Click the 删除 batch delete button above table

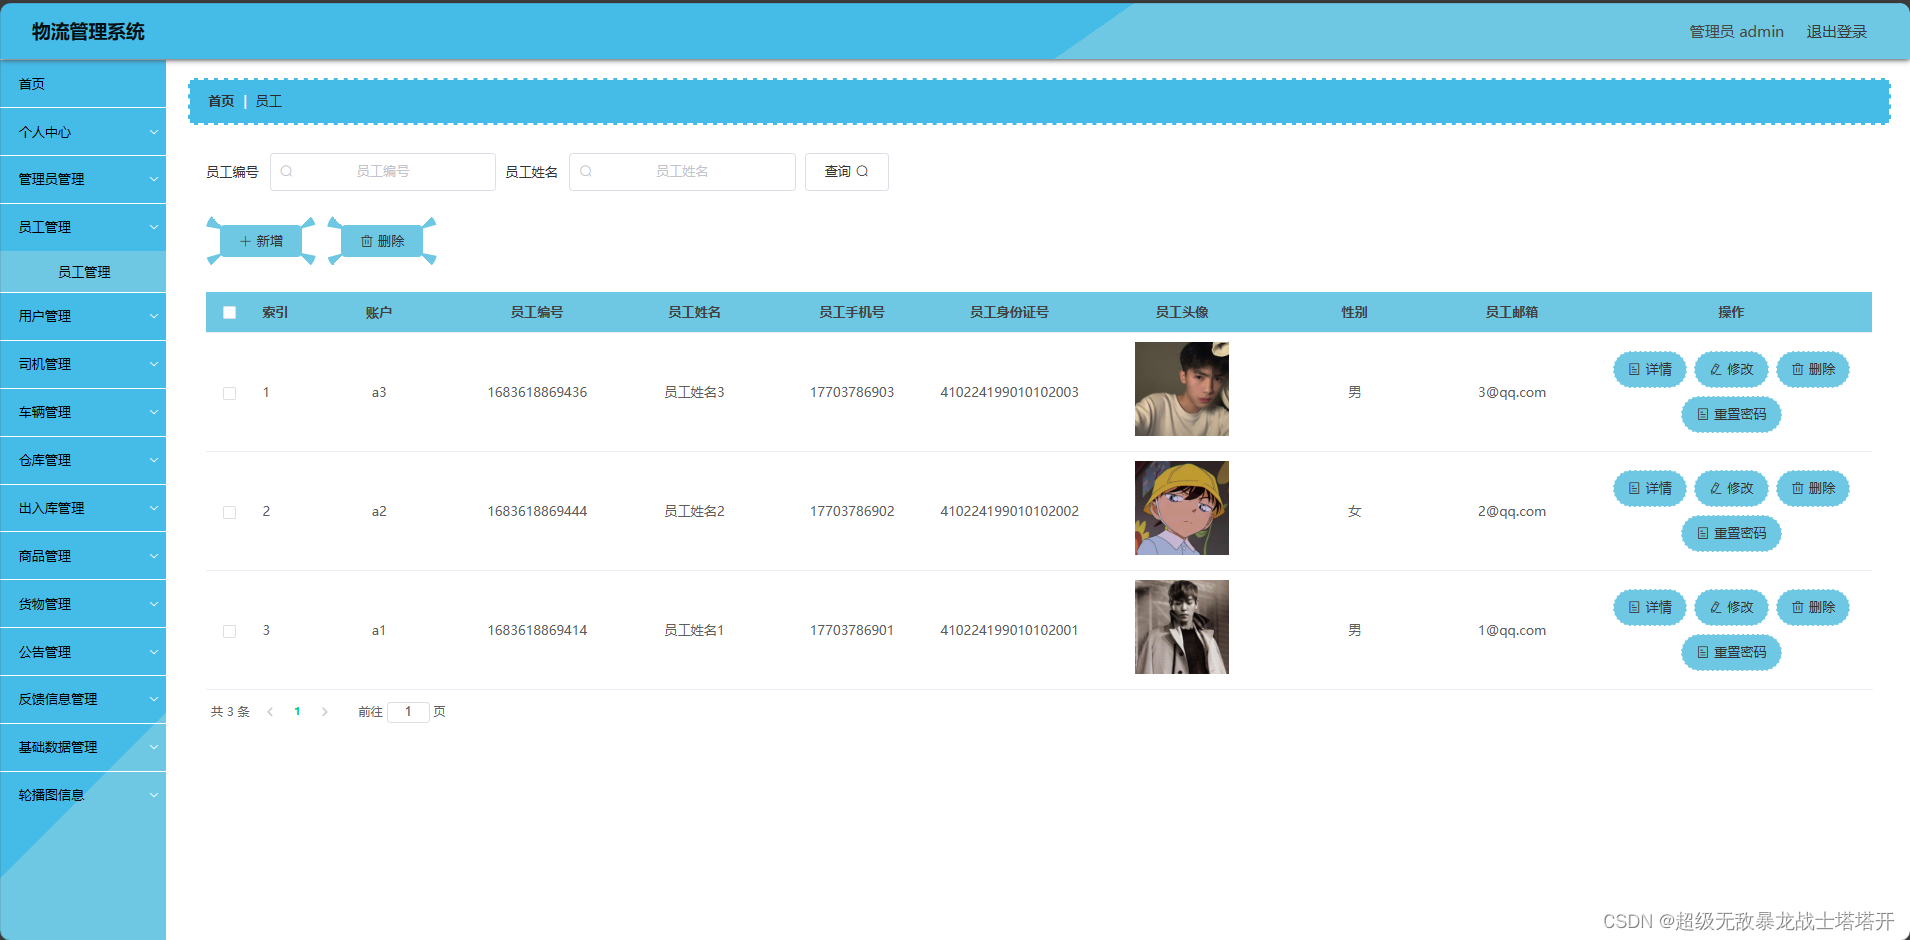382,241
